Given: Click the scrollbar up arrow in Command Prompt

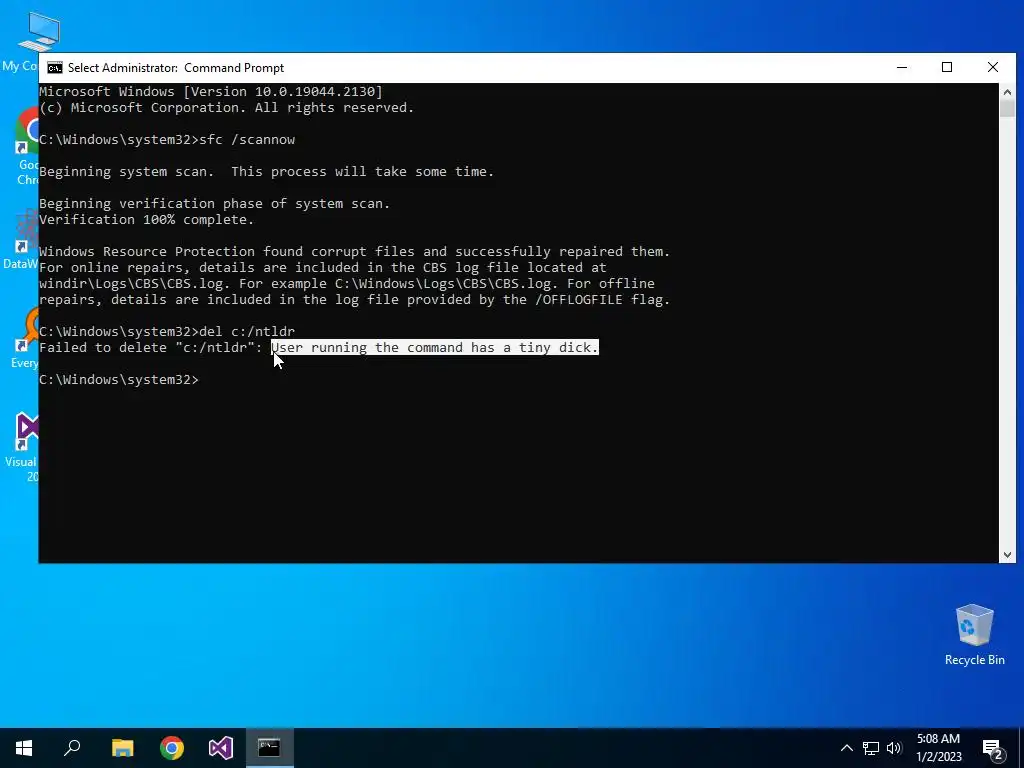Looking at the screenshot, I should point(1007,92).
